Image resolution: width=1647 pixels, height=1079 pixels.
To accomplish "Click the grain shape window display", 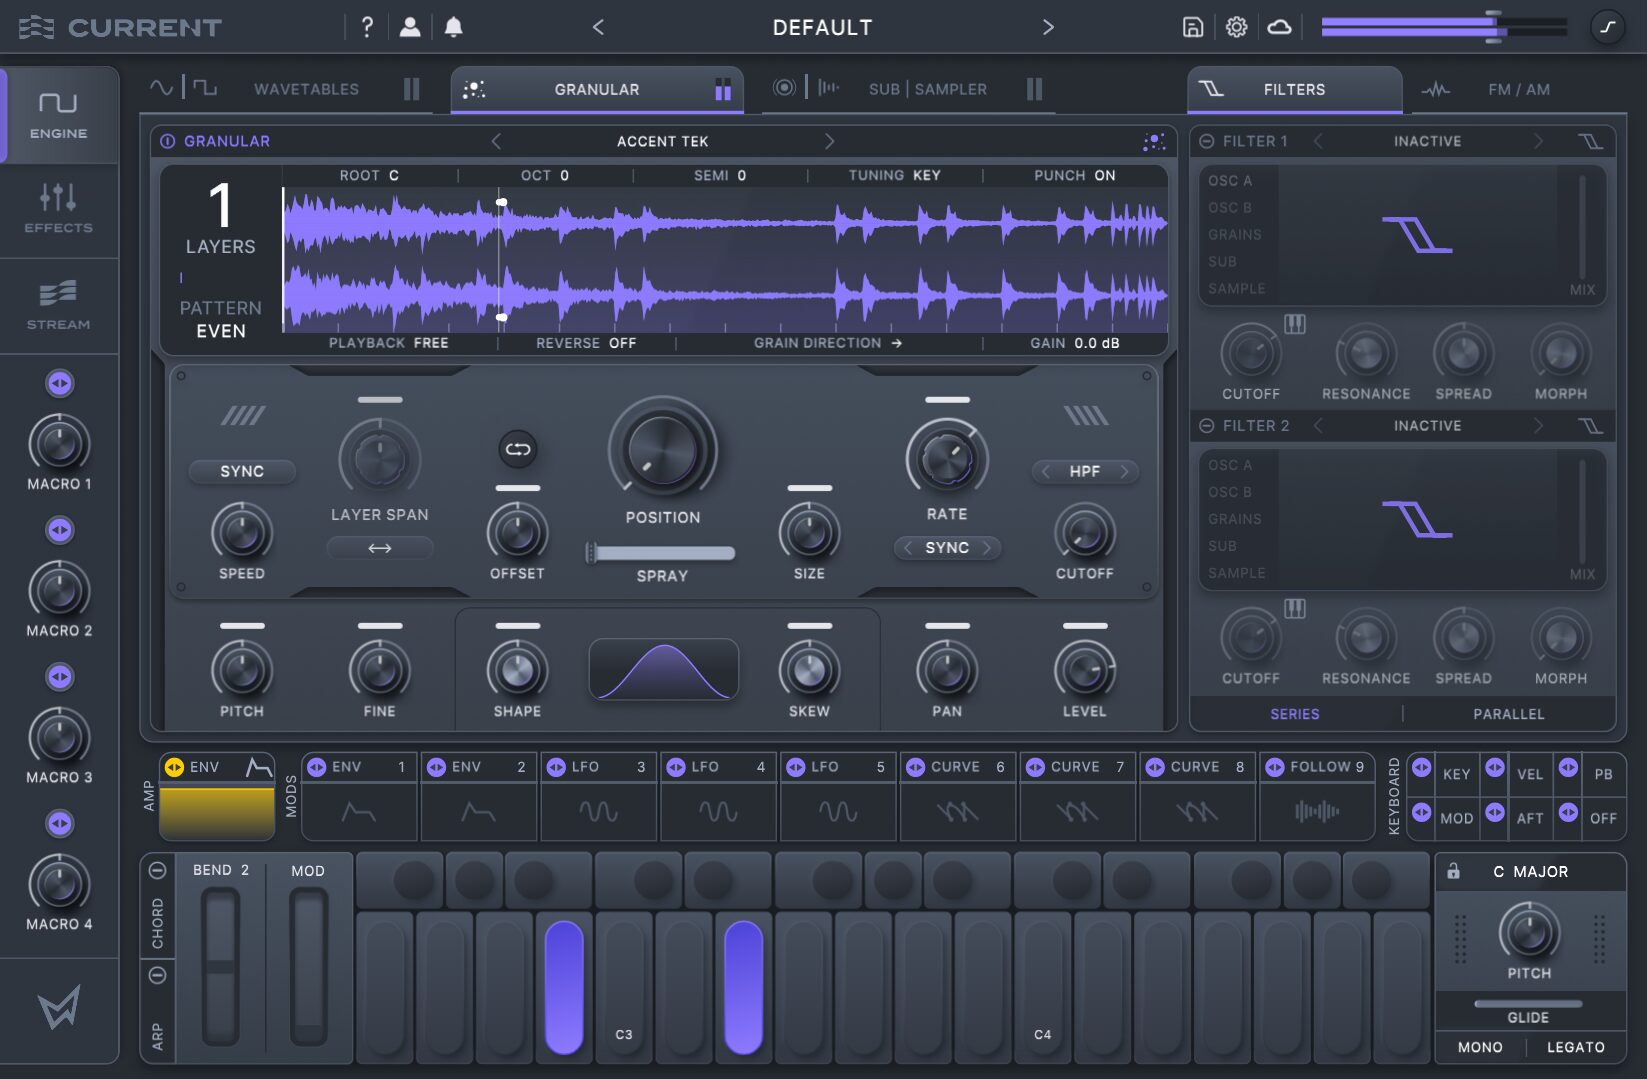I will coord(664,670).
